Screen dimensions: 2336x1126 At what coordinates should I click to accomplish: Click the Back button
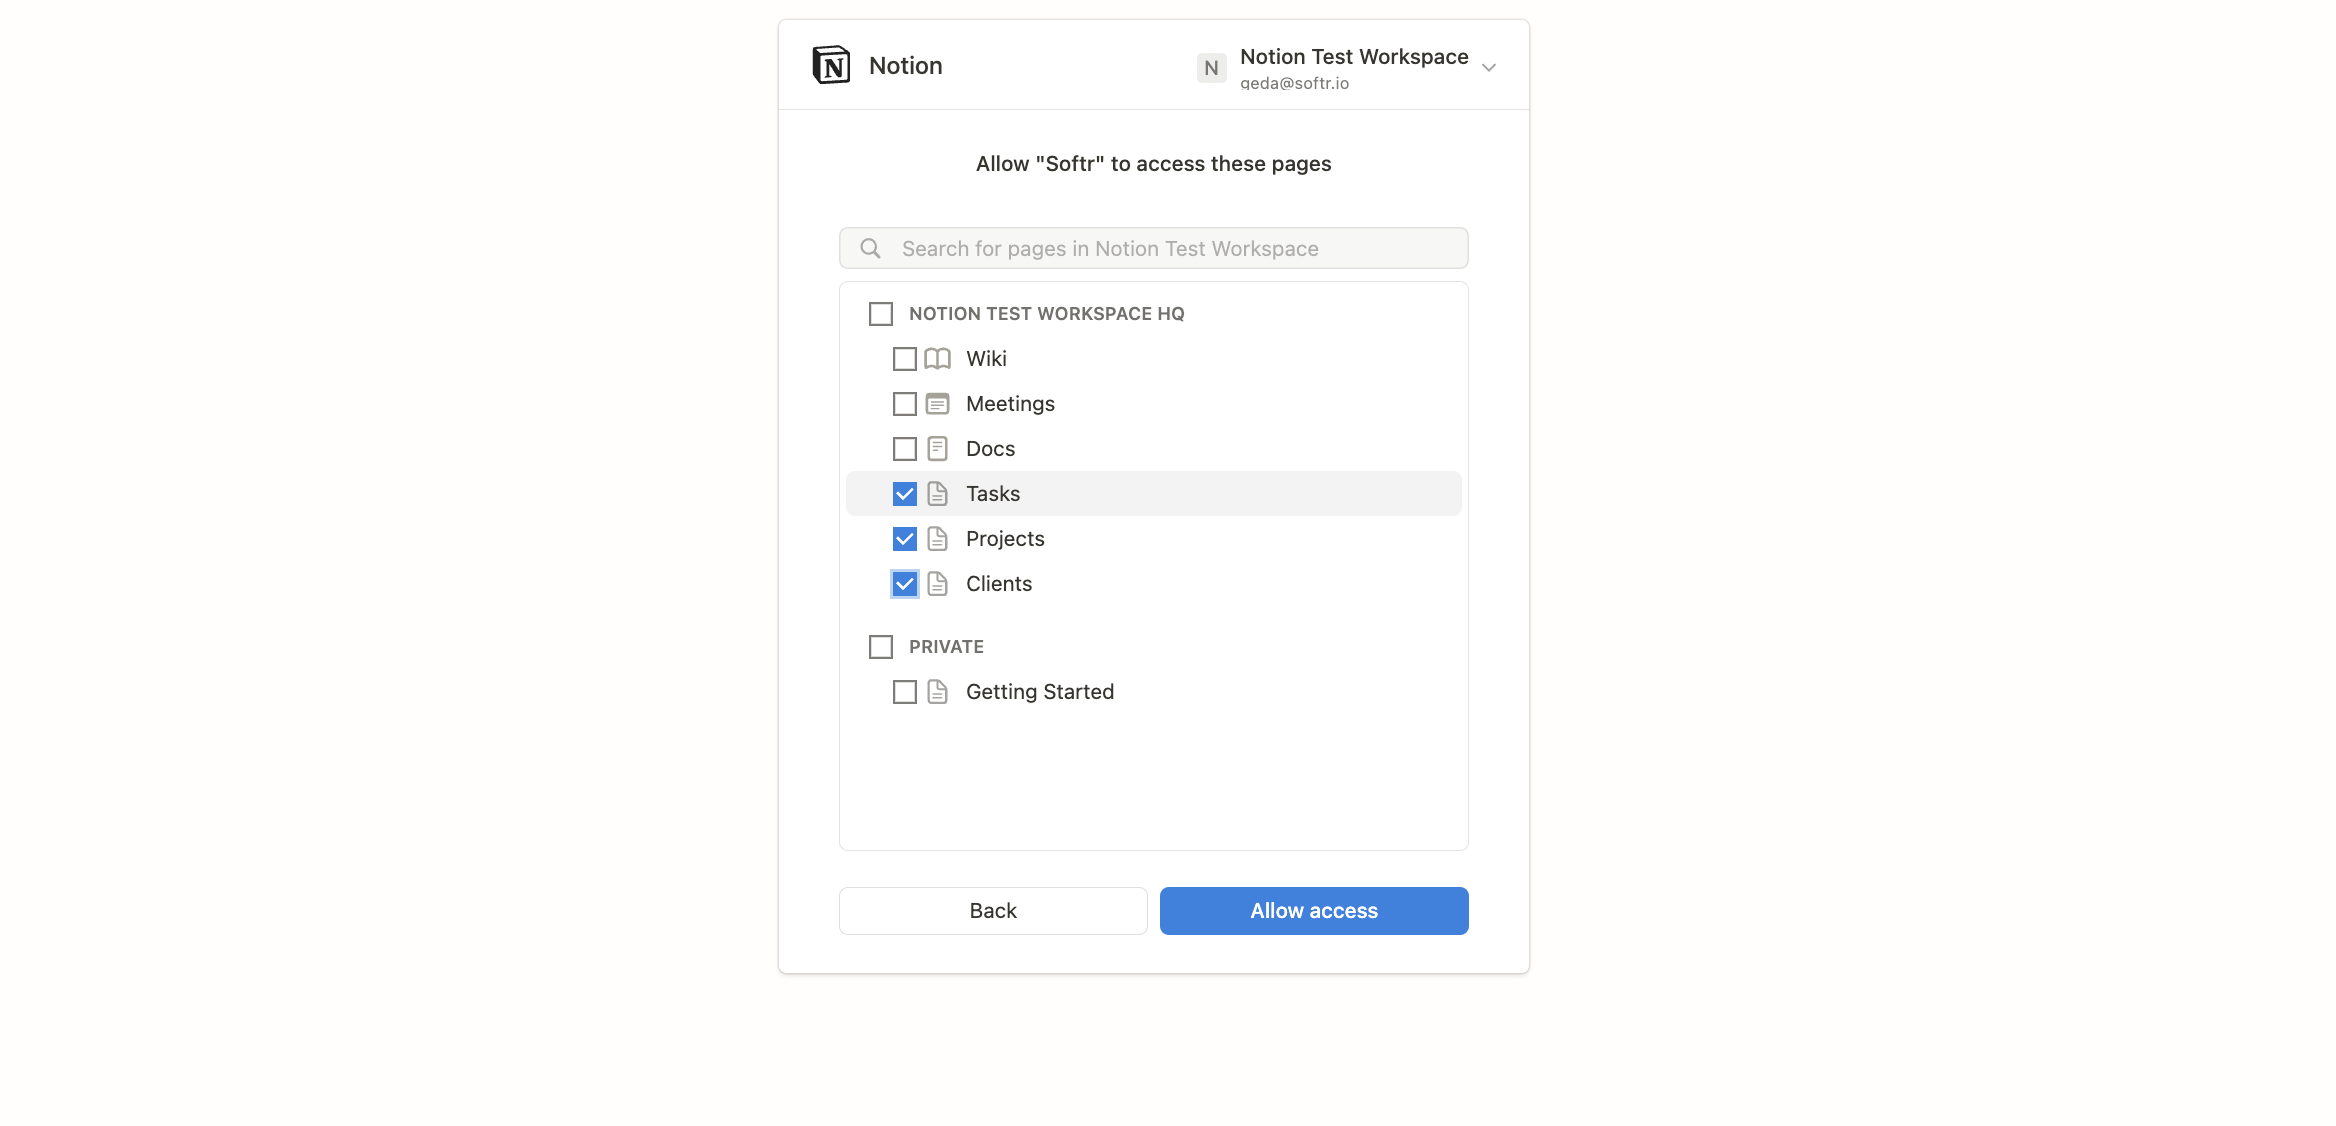(992, 910)
